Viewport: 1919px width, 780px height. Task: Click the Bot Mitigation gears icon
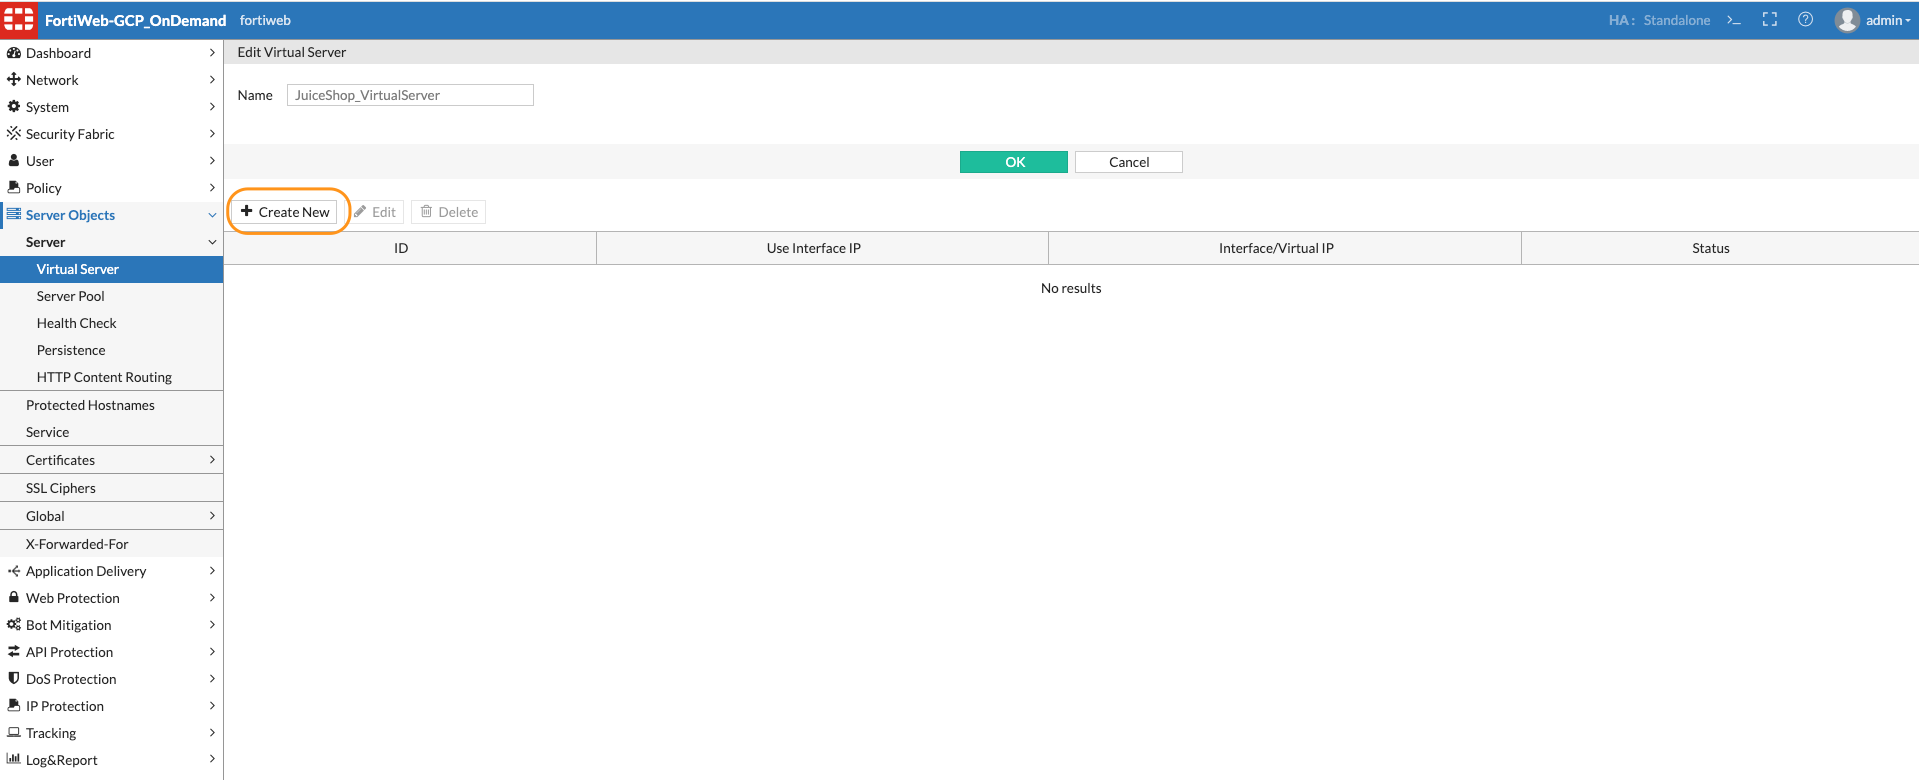point(14,624)
